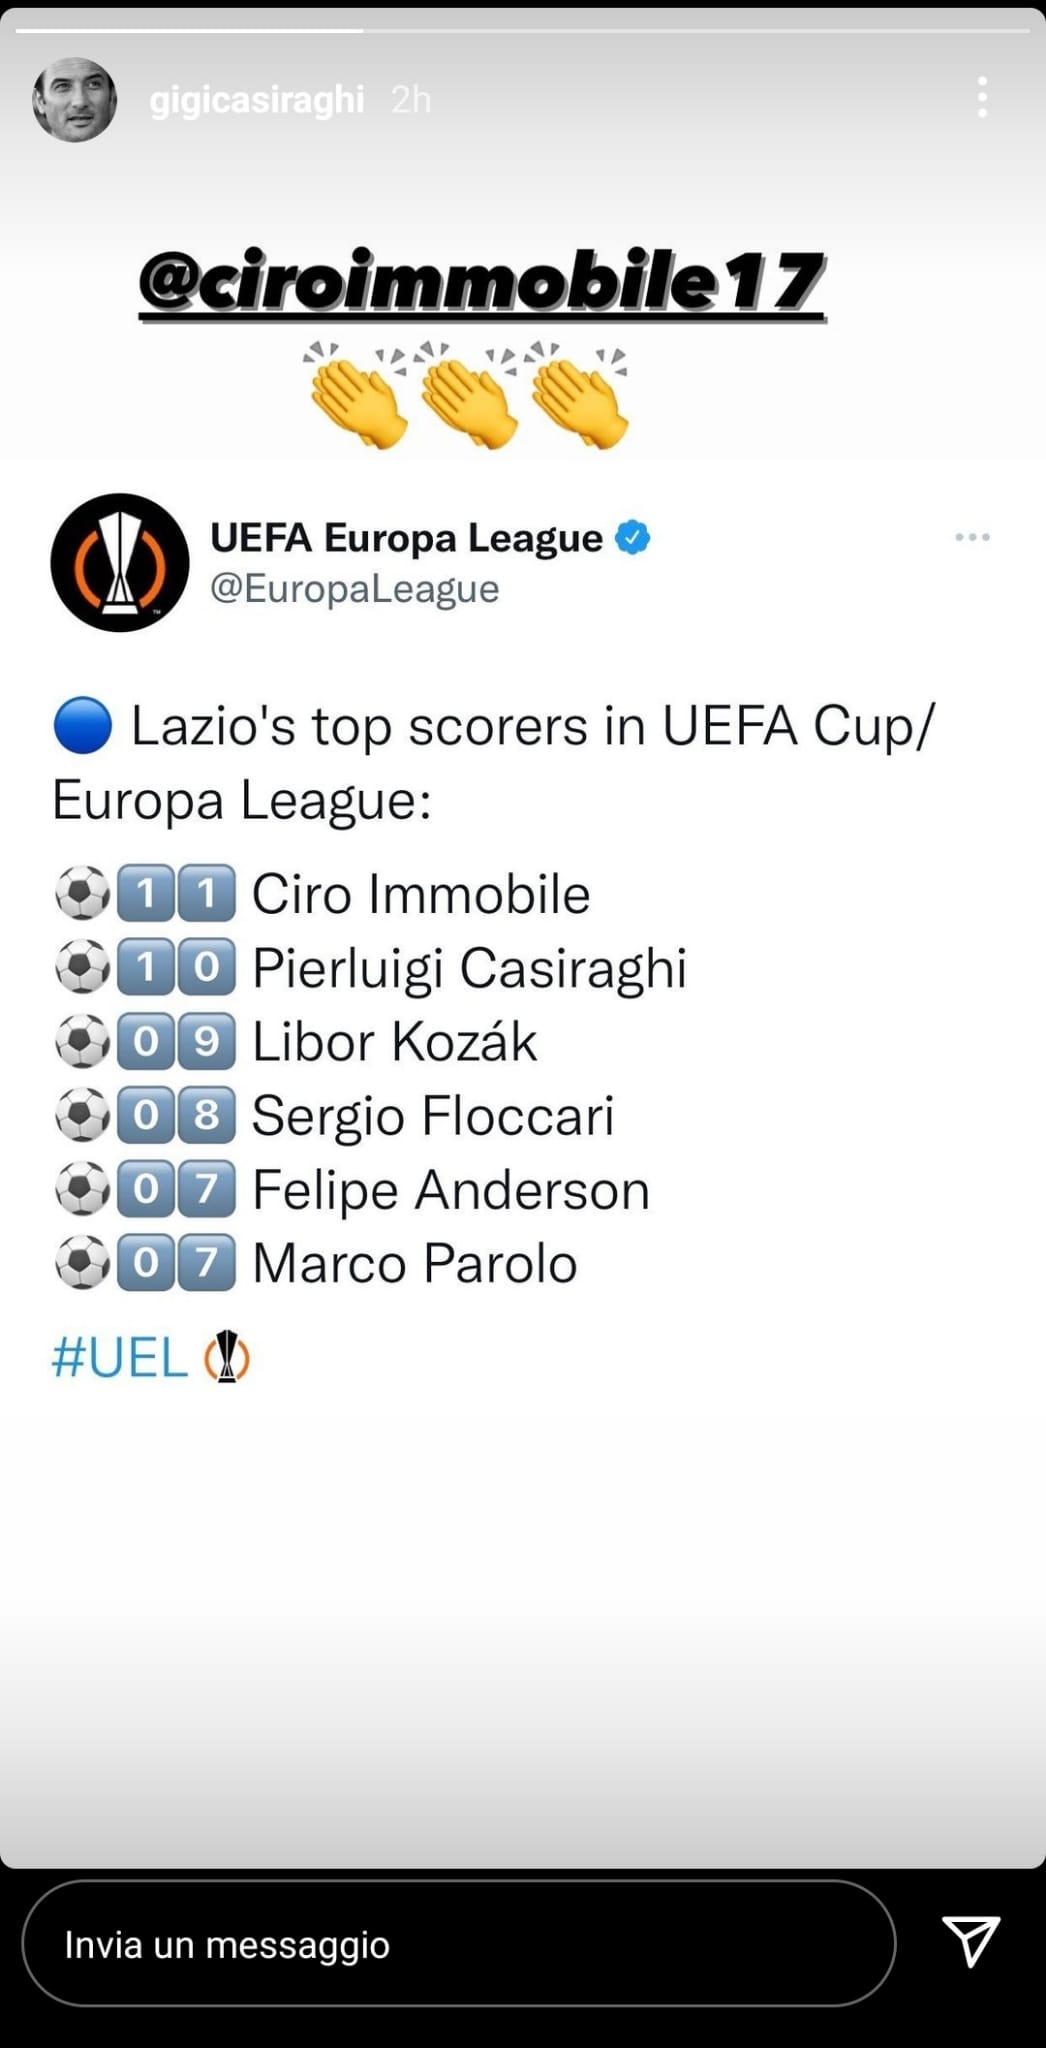Tap the @EuropaLeague handle
The width and height of the screenshot is (1046, 2048).
pyautogui.click(x=354, y=589)
